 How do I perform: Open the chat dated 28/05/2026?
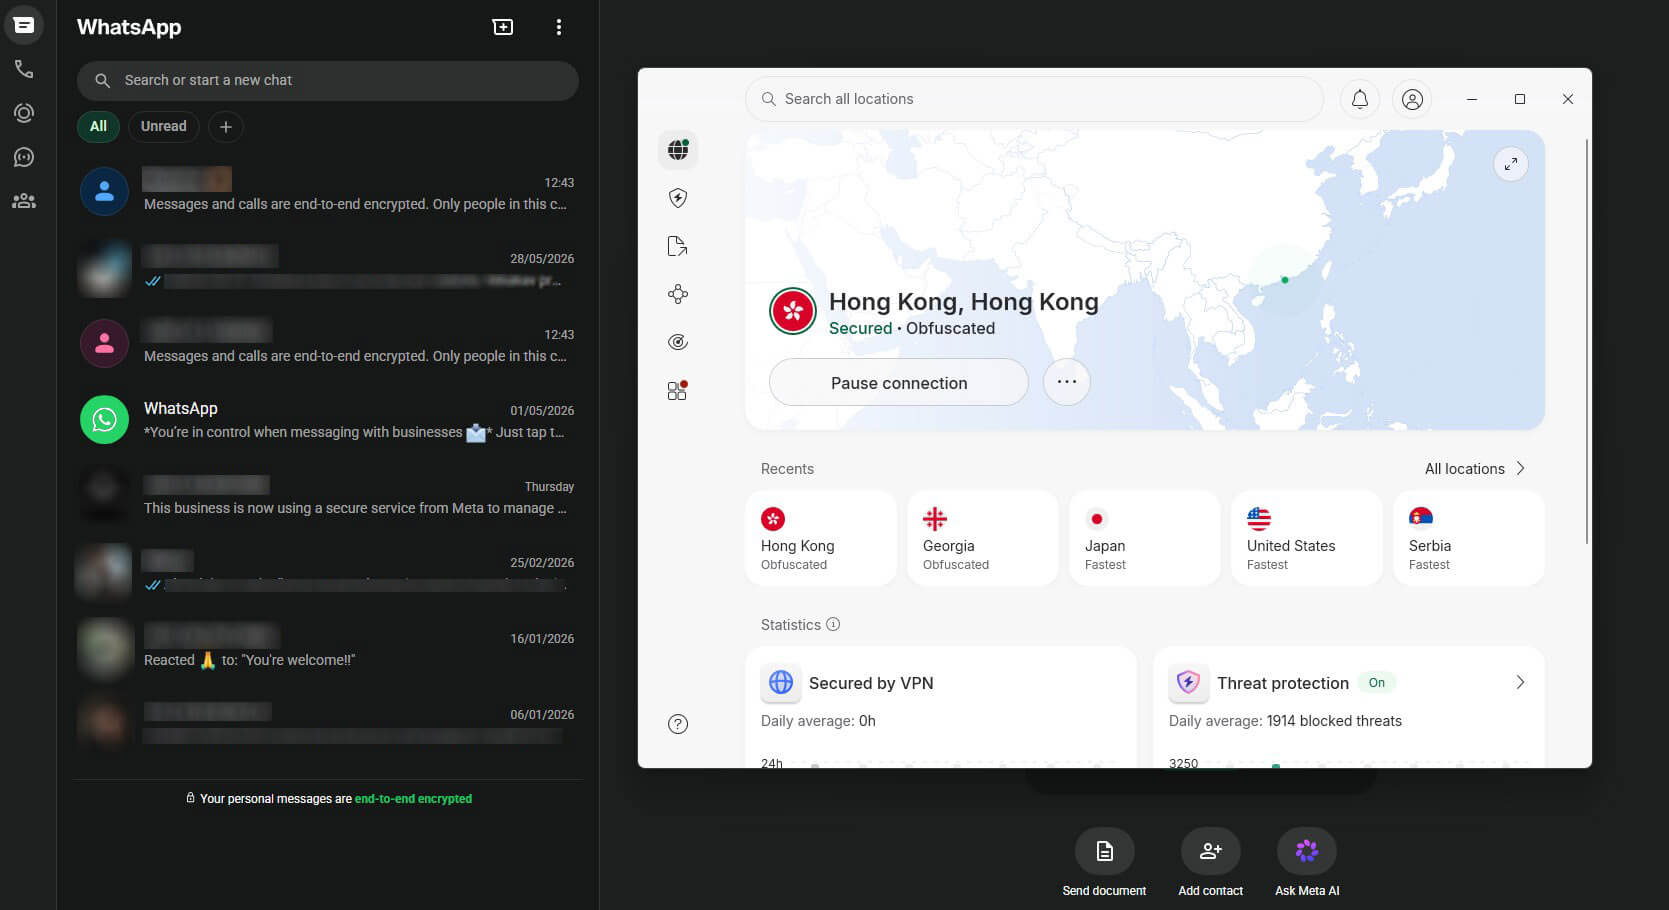coord(328,268)
